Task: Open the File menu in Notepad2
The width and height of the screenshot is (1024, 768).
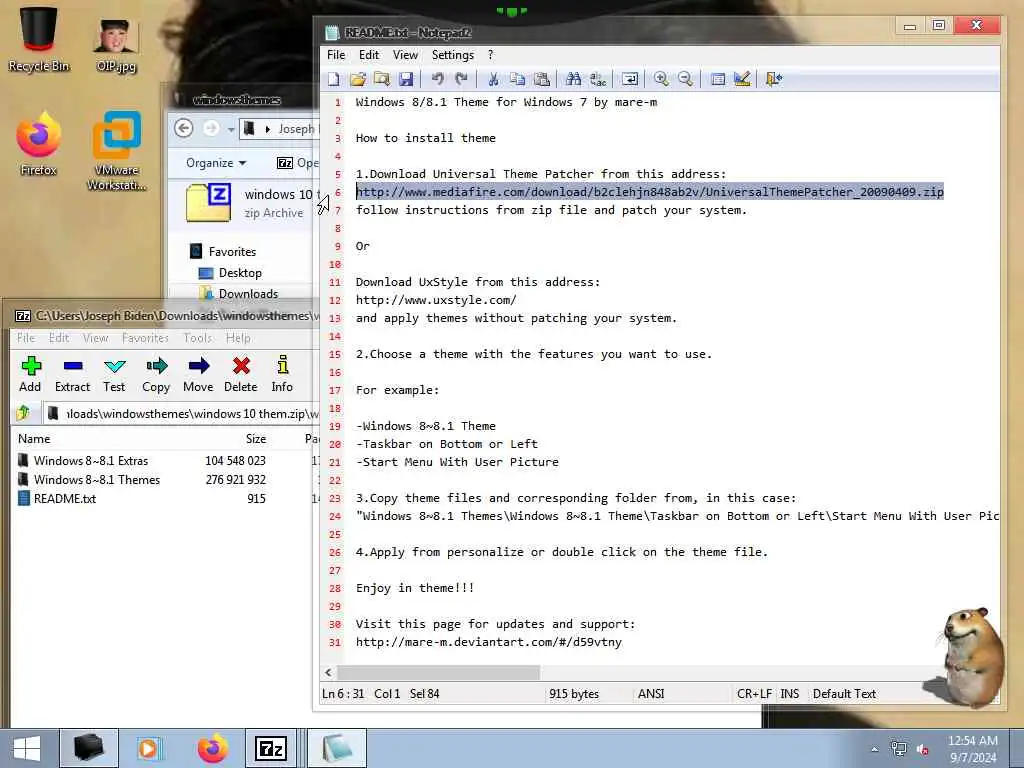Action: pos(336,55)
